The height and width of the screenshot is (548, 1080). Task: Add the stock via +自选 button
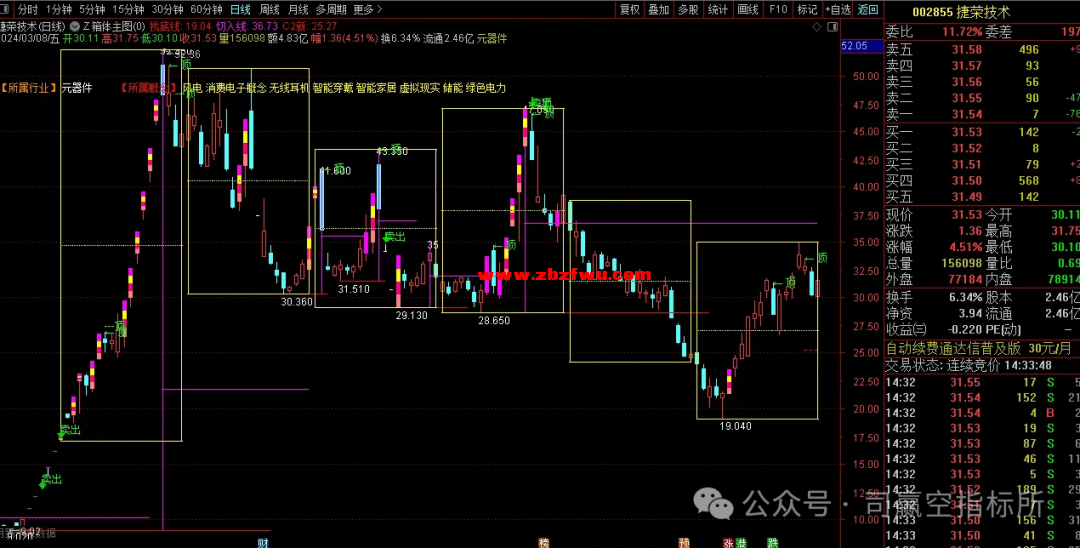coord(838,9)
